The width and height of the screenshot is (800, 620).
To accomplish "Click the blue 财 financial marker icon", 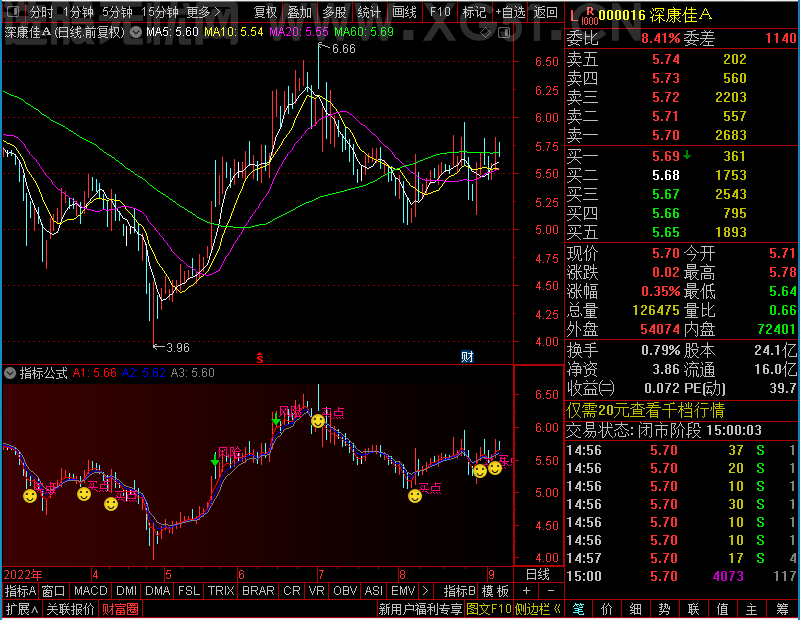I will (467, 357).
